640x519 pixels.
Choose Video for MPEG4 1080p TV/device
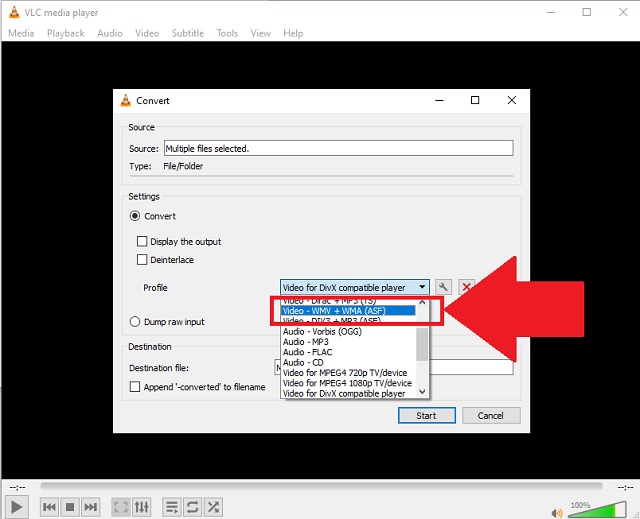(x=348, y=383)
